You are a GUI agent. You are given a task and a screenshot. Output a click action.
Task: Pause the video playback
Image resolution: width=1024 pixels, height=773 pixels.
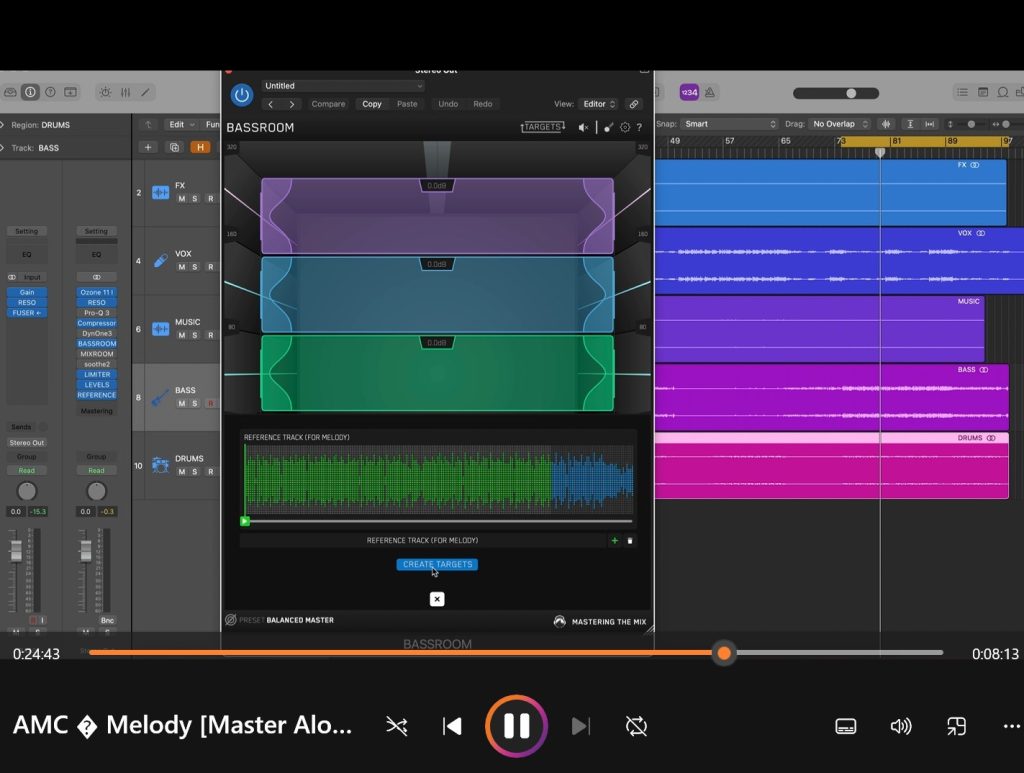(x=516, y=725)
